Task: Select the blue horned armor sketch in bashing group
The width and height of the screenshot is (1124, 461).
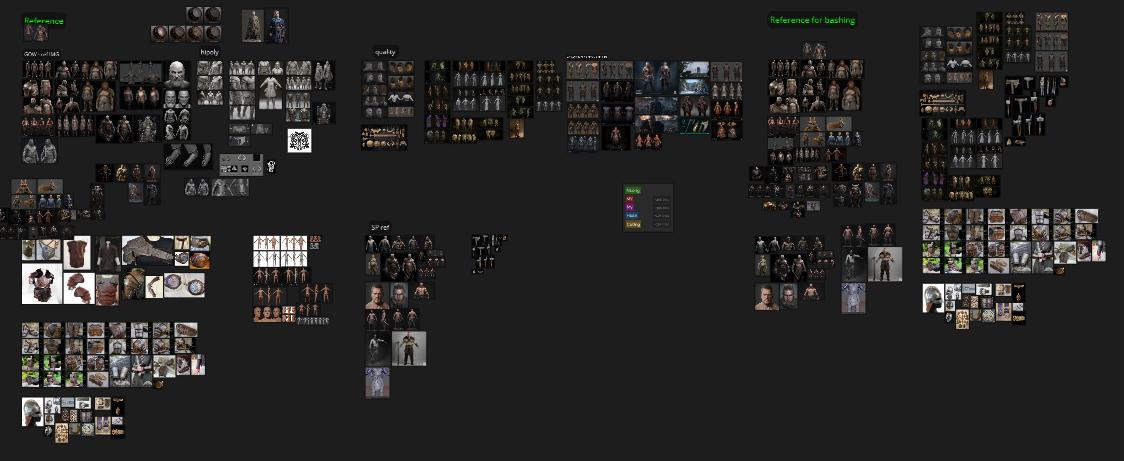Action: click(853, 298)
